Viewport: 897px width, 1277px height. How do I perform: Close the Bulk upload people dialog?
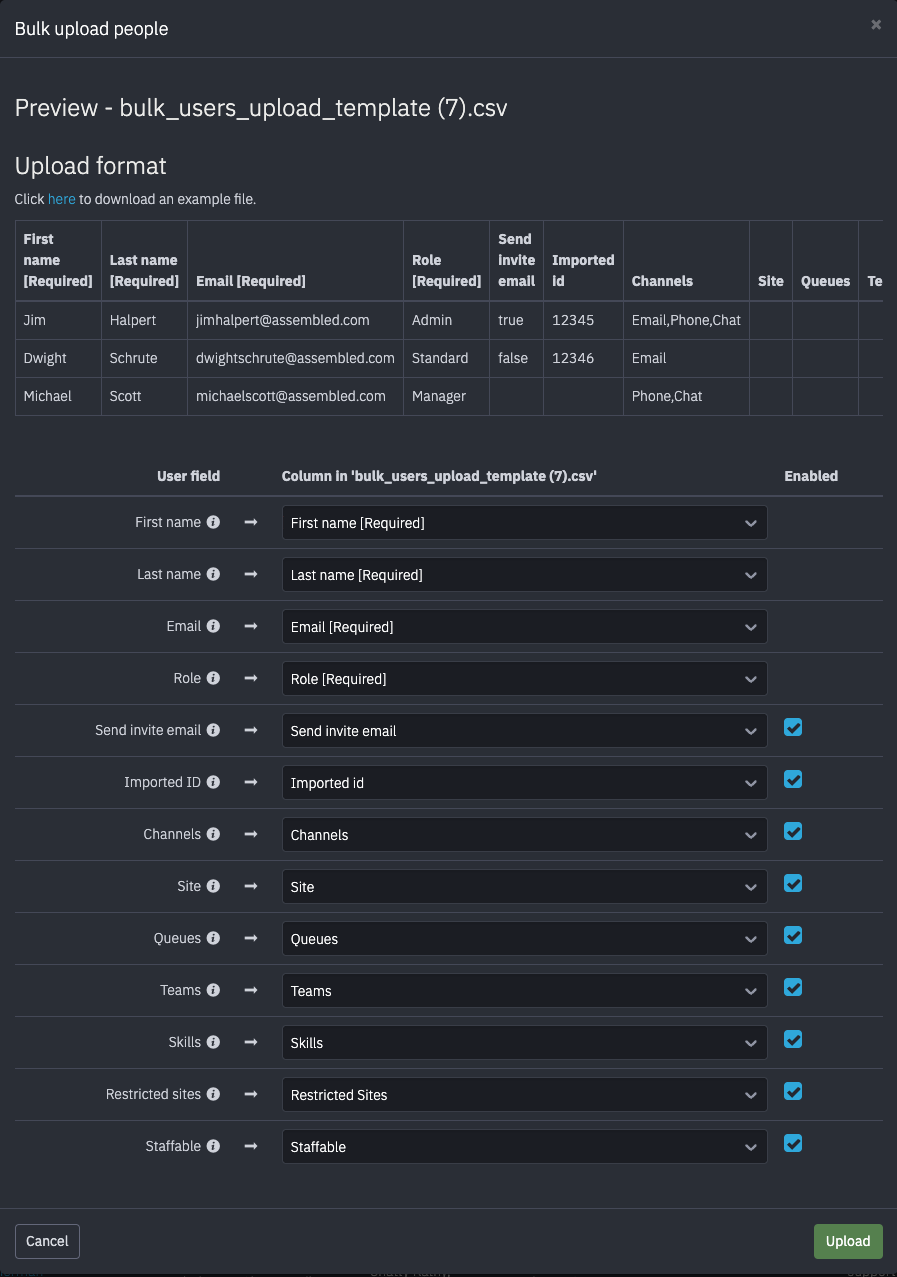click(876, 25)
